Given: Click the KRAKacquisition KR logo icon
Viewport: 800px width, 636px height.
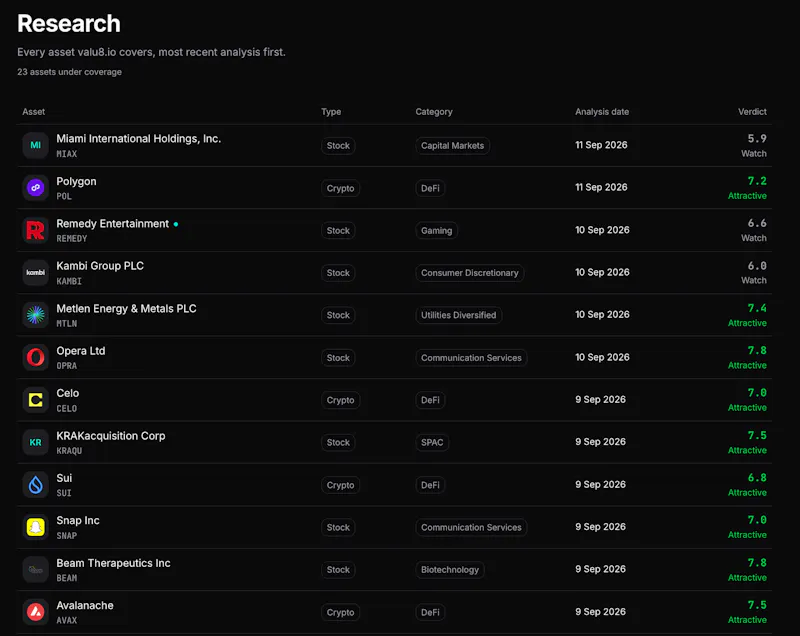Looking at the screenshot, I should (x=35, y=442).
